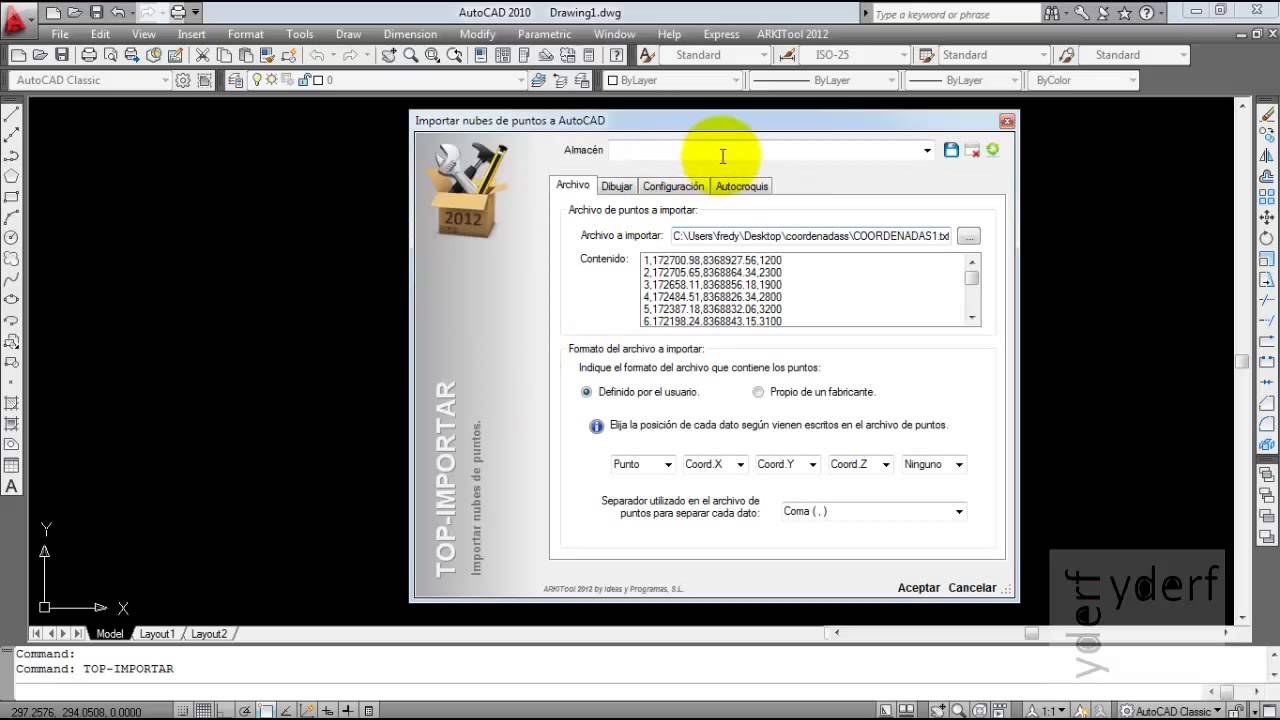Toggle the layer lightbulb on/off icon
1280x720 pixels.
click(x=257, y=80)
